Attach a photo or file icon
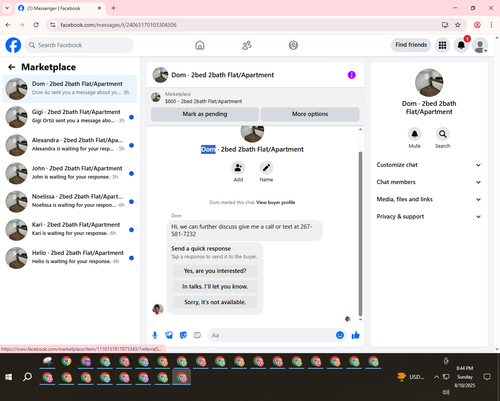The image size is (500, 401). click(x=169, y=335)
